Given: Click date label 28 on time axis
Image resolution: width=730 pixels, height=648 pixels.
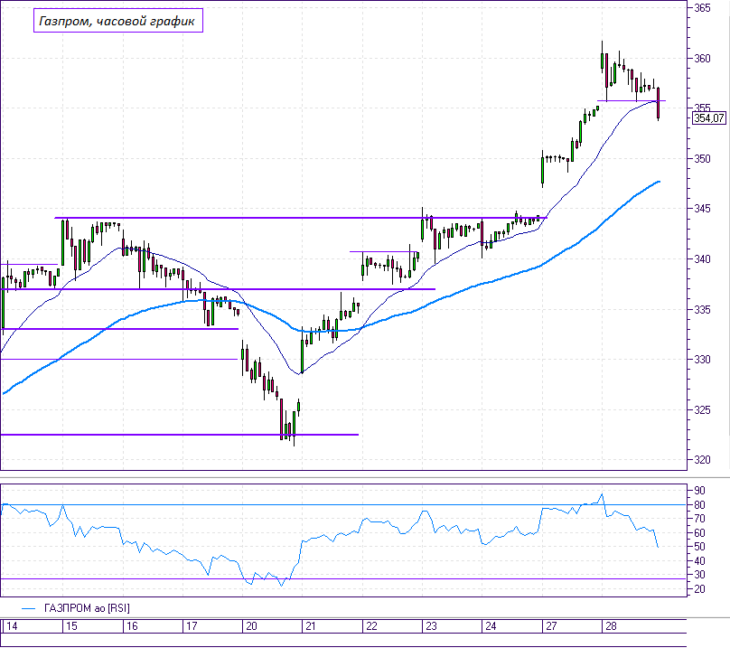Looking at the screenshot, I should (611, 626).
